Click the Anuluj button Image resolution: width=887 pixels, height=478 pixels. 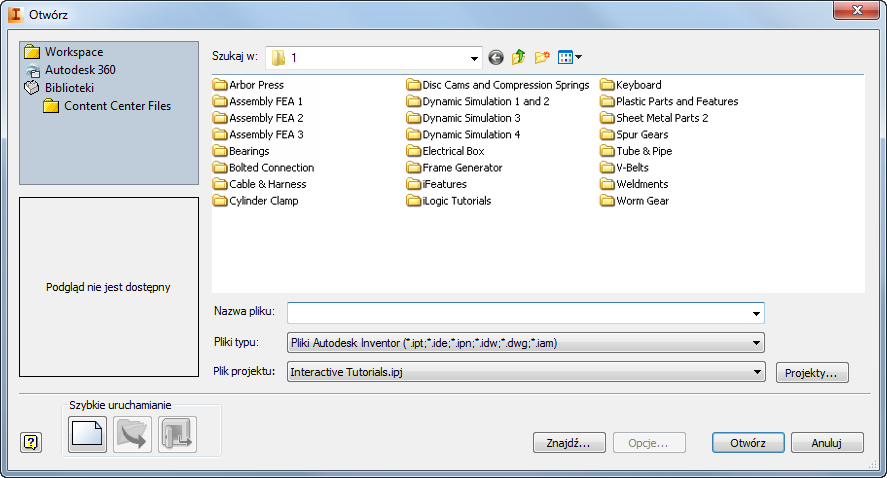[827, 443]
